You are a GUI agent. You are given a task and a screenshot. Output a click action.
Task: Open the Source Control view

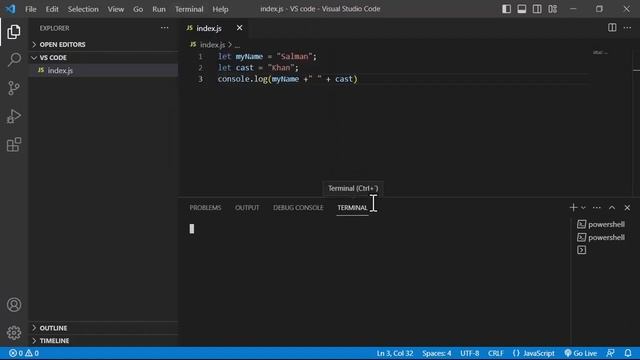coord(14,88)
